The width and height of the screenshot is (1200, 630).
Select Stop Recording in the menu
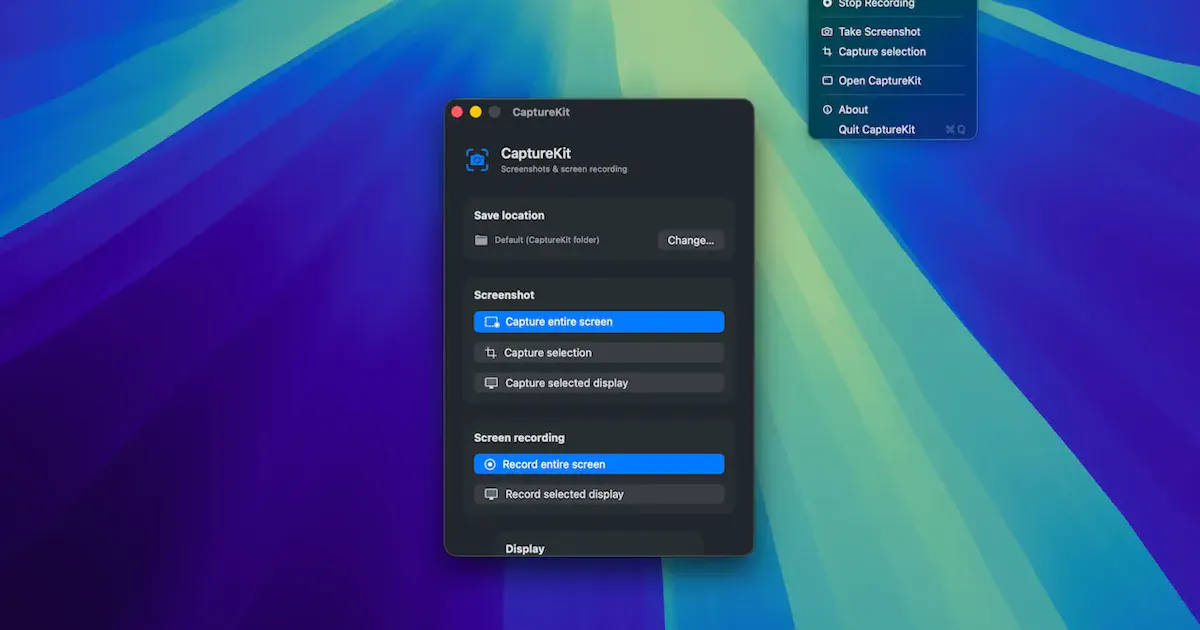[x=892, y=4]
